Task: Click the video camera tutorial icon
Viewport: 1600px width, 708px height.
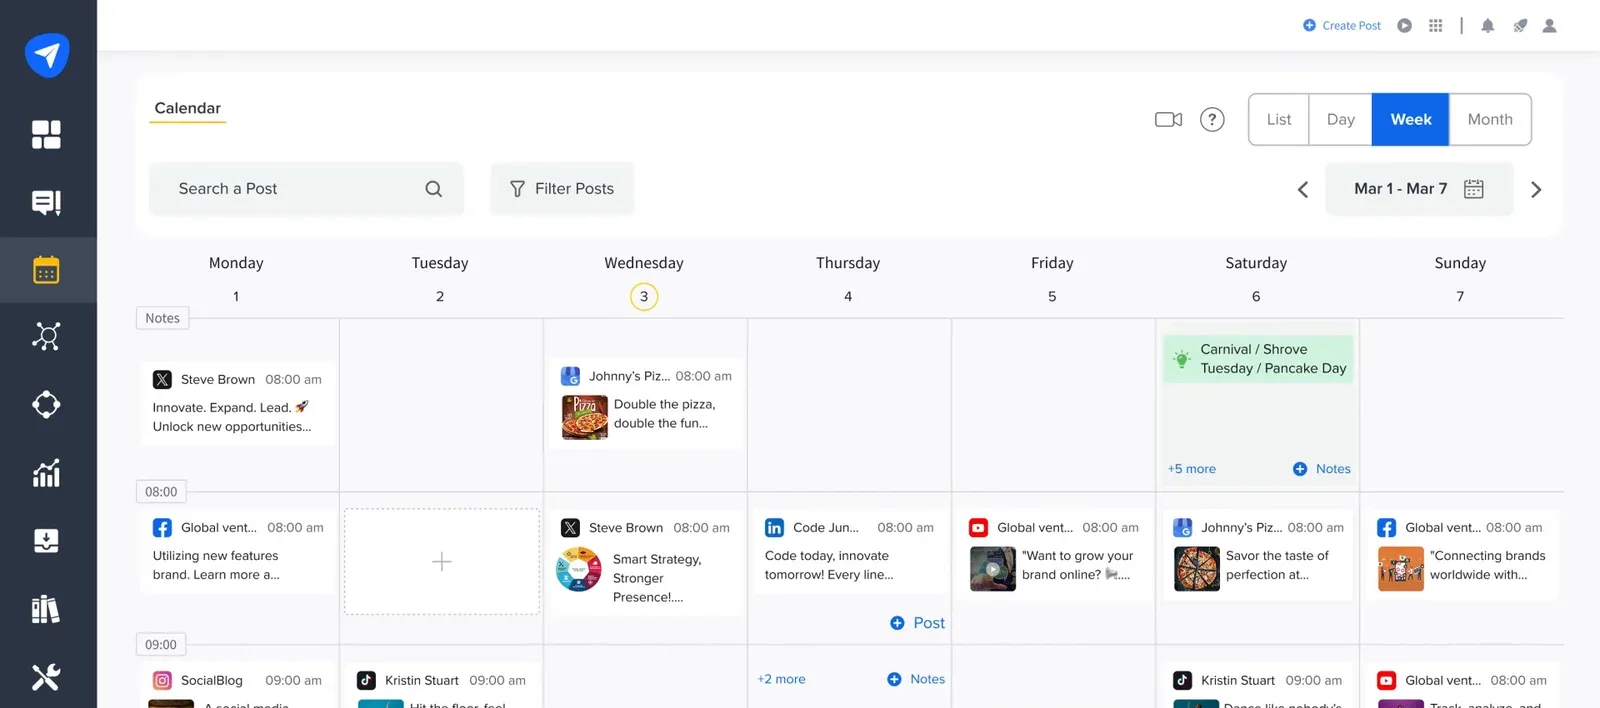Action: 1169,120
